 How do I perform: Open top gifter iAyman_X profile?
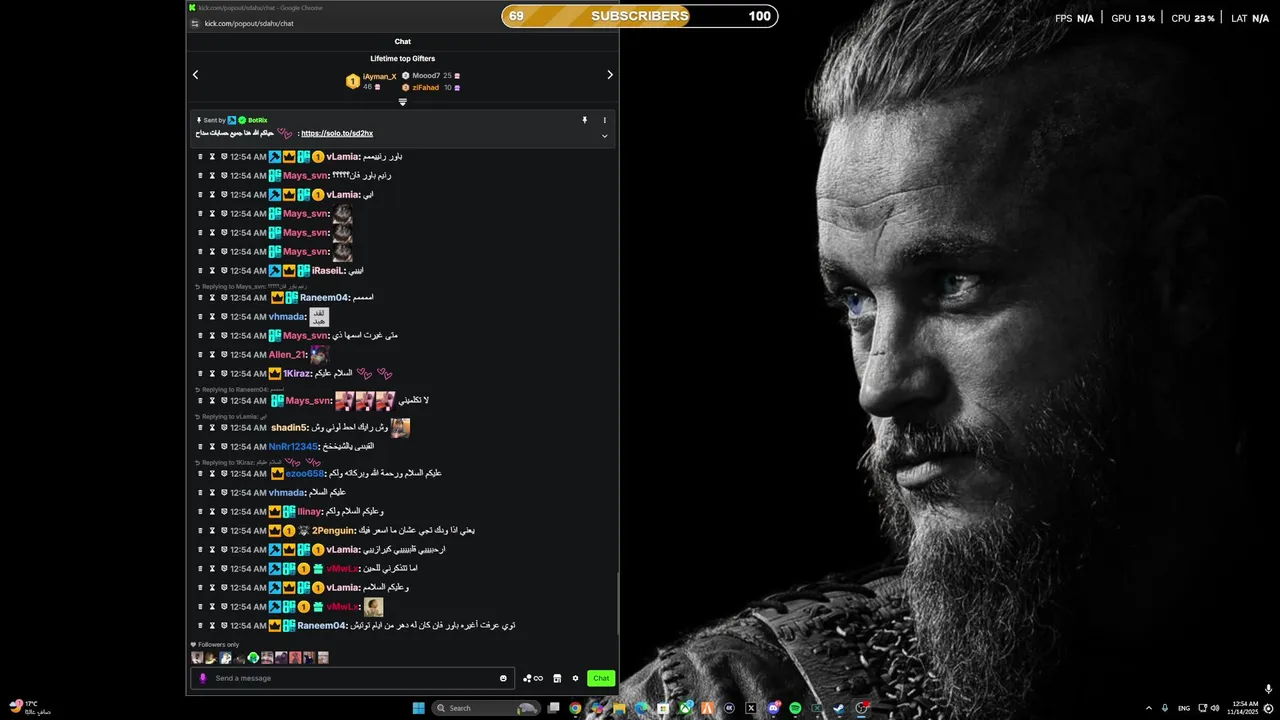click(x=380, y=76)
